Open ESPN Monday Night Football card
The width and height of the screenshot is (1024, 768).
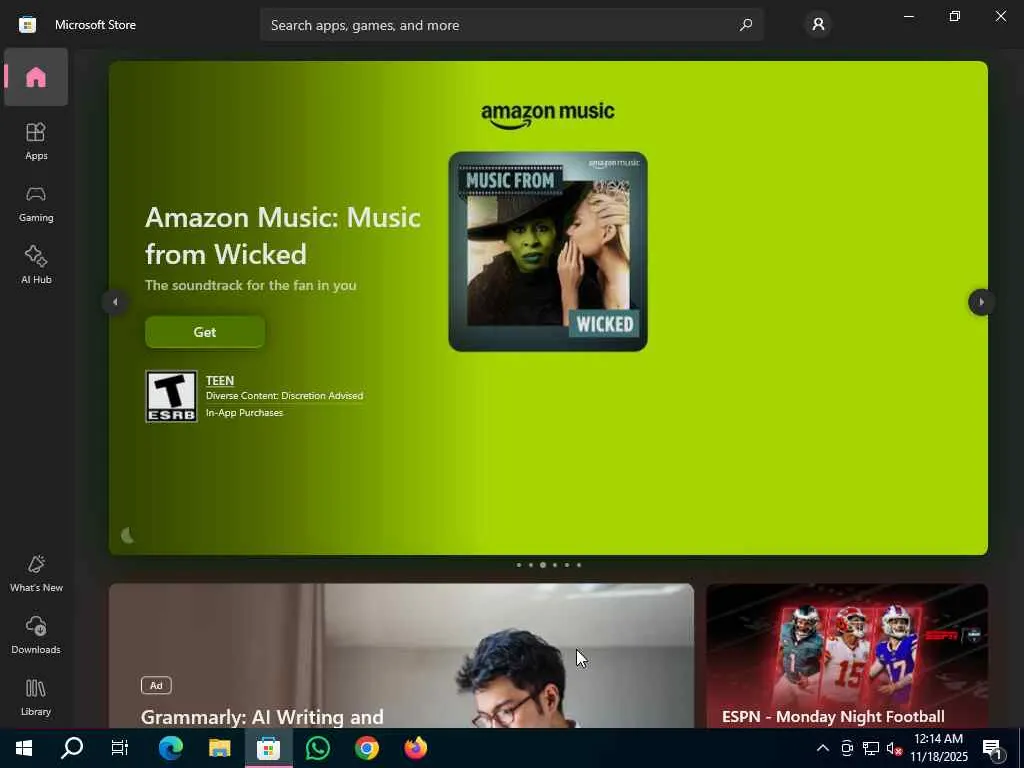tap(846, 656)
